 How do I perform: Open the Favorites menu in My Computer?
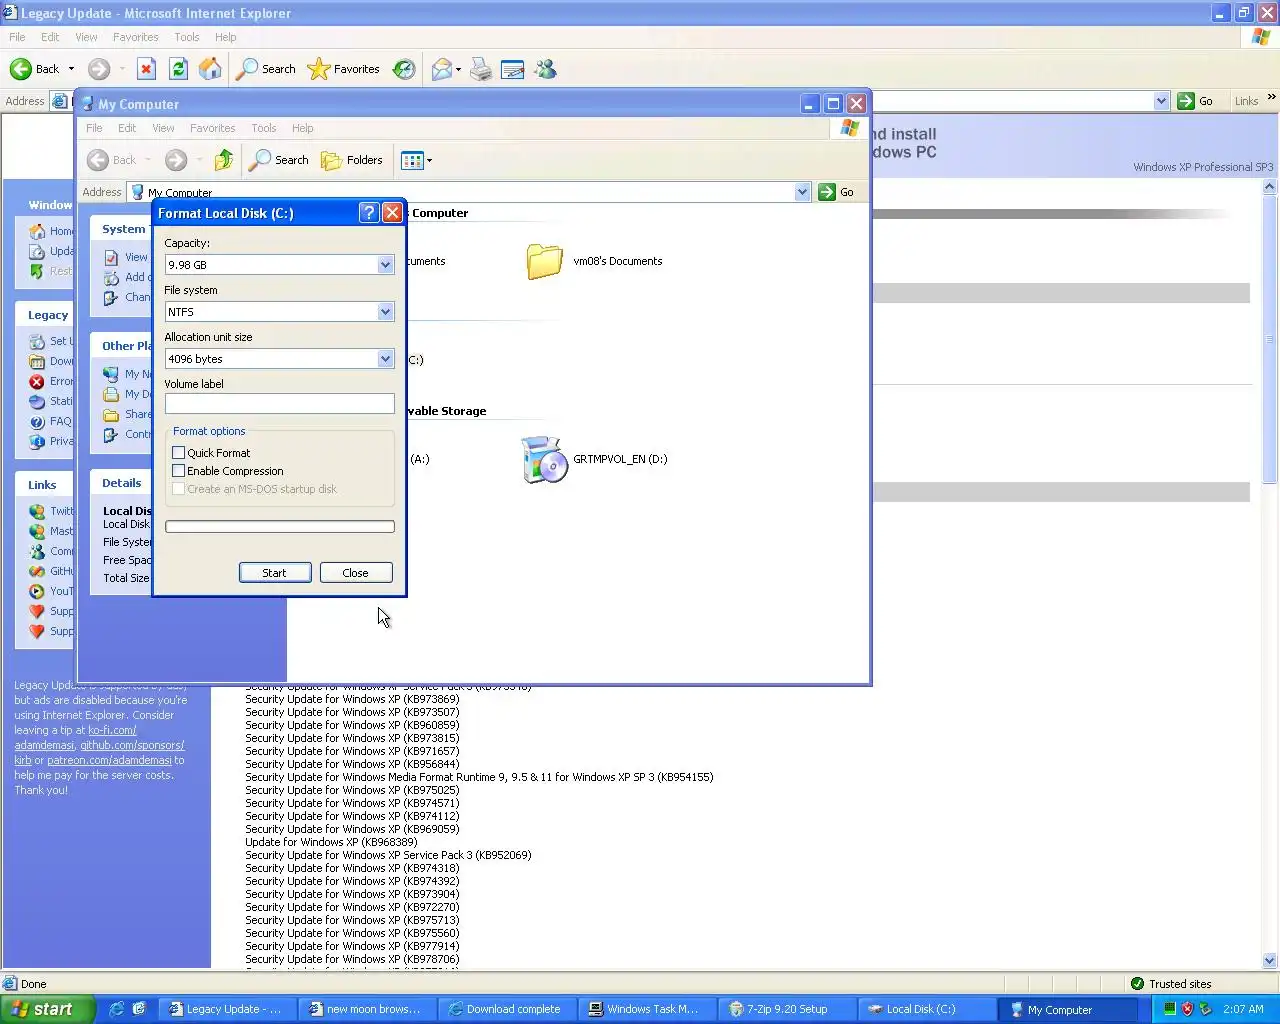[213, 128]
